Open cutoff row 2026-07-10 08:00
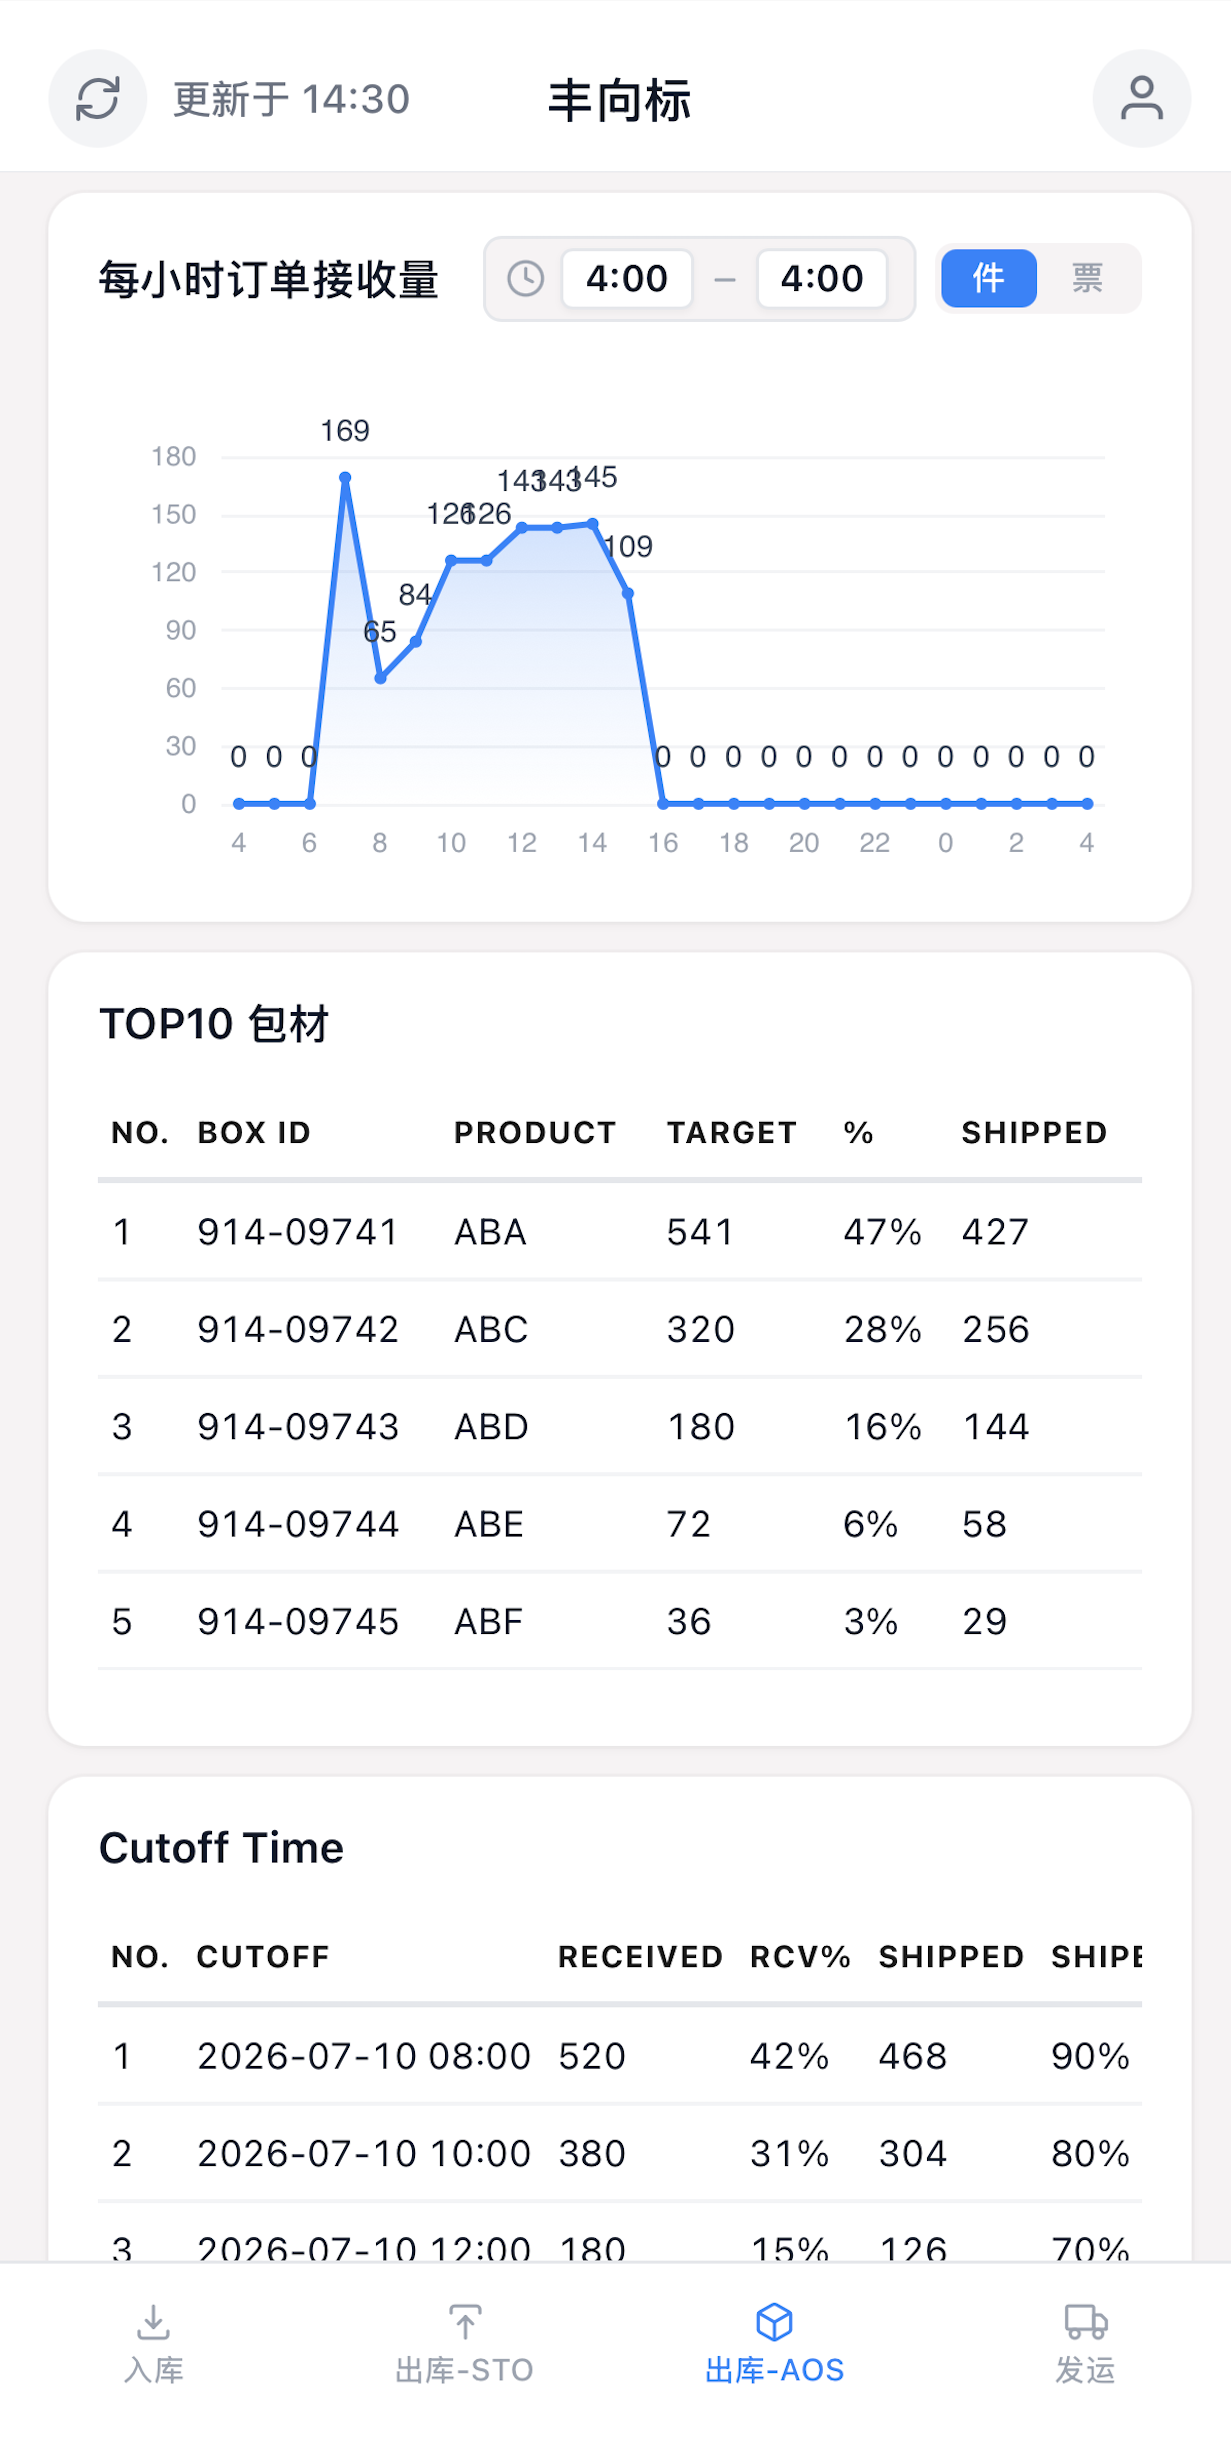This screenshot has width=1231, height=2441. tap(620, 2056)
